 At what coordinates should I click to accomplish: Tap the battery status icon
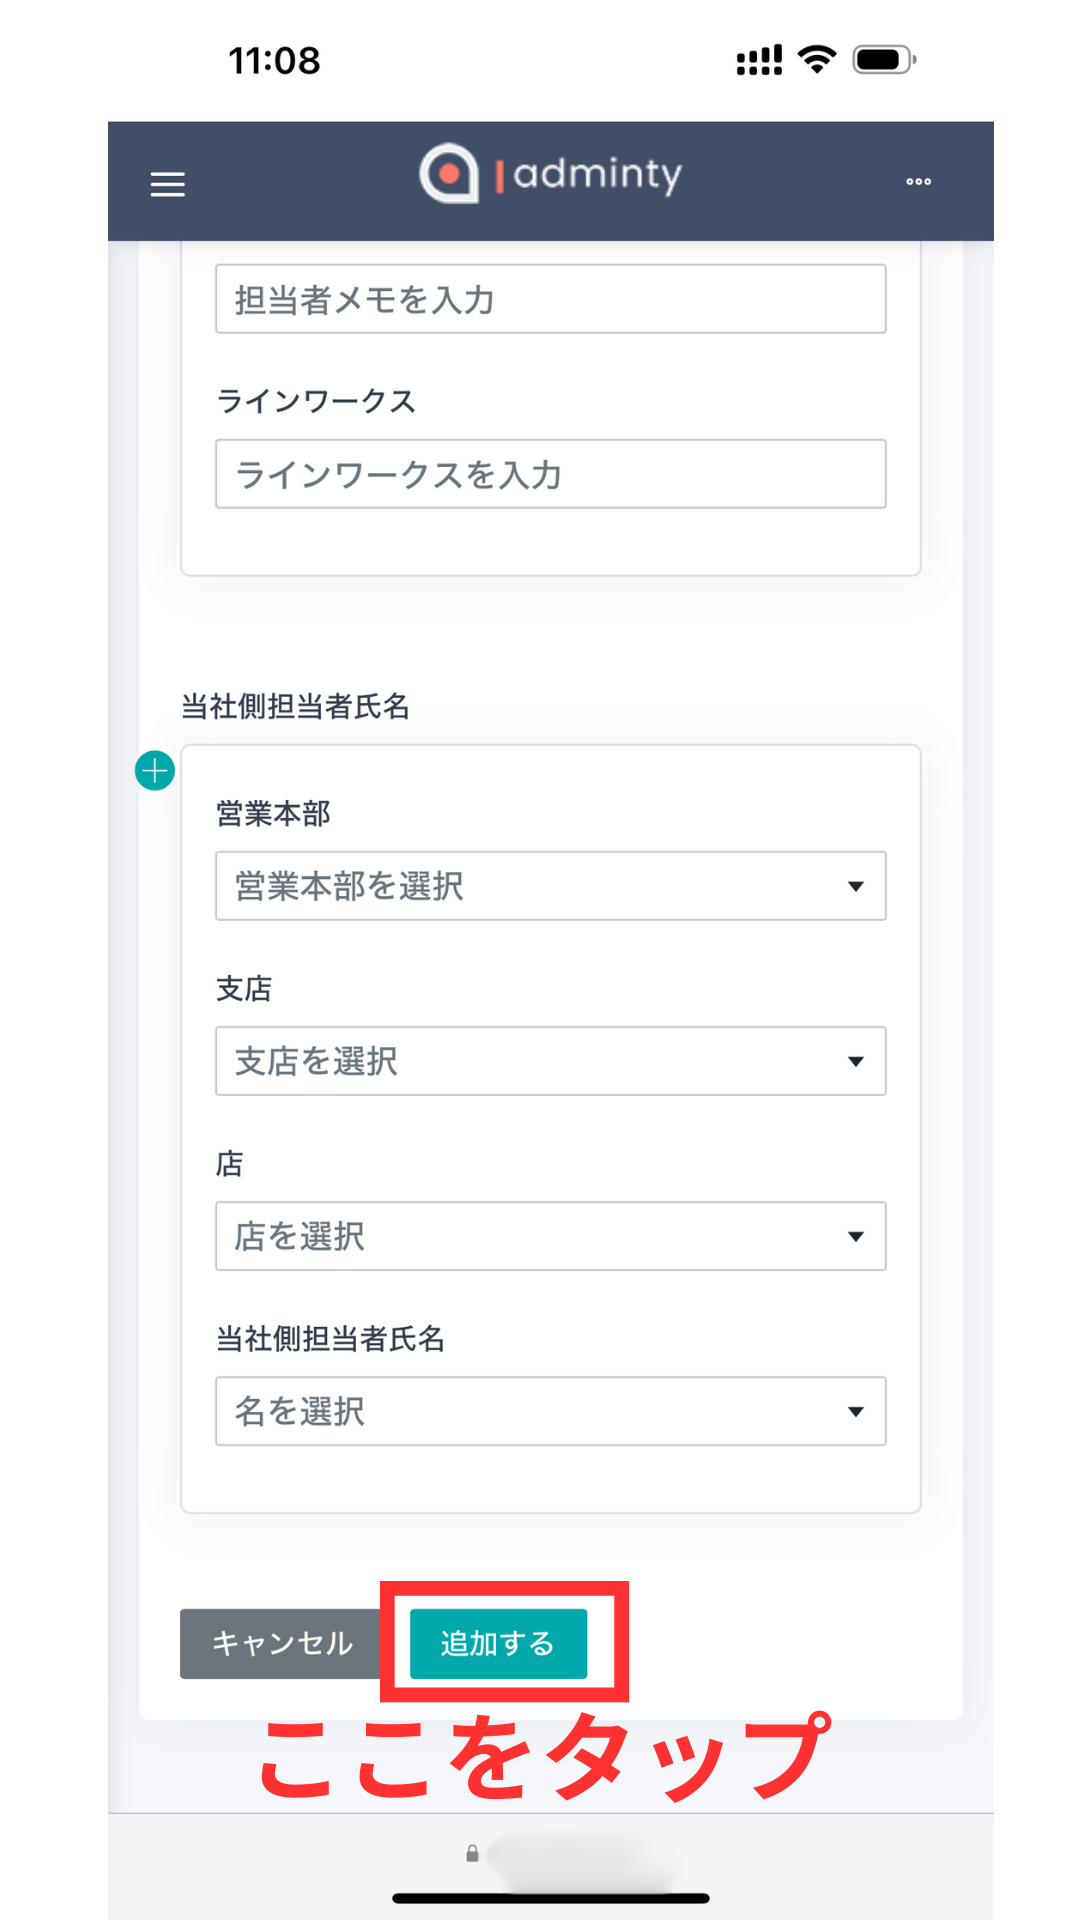(x=884, y=60)
